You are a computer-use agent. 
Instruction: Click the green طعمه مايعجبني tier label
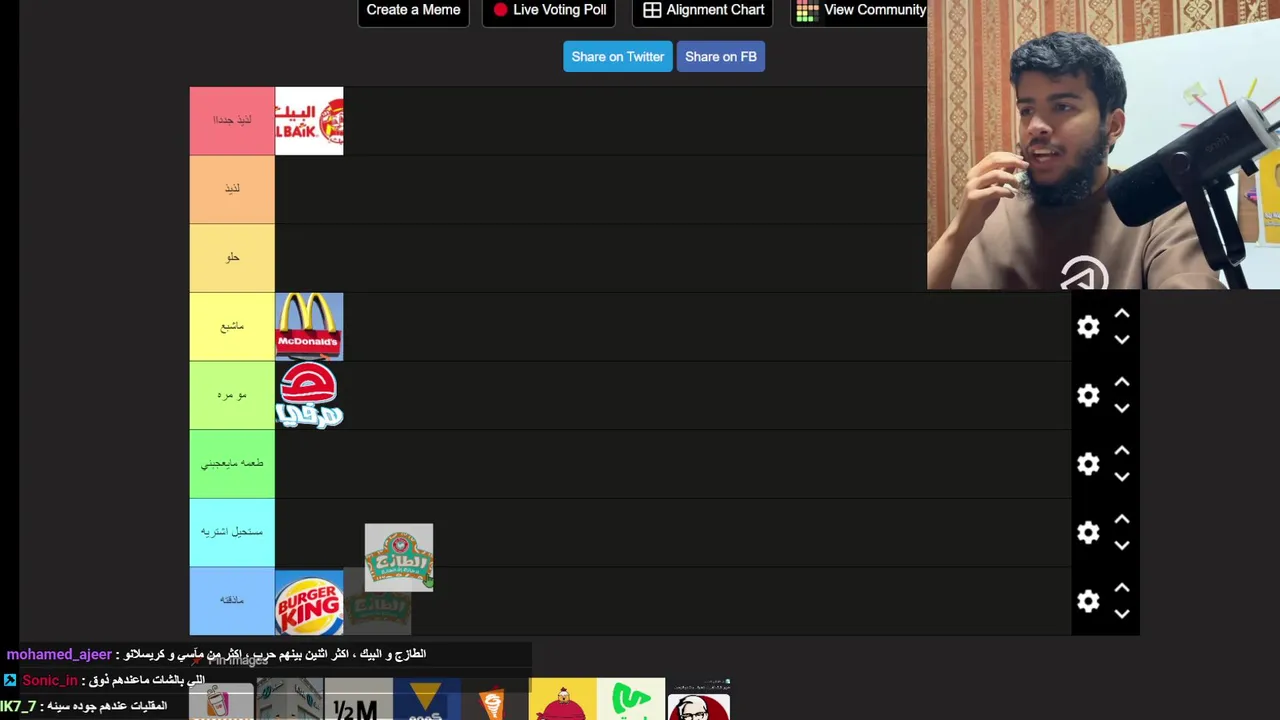click(x=232, y=464)
